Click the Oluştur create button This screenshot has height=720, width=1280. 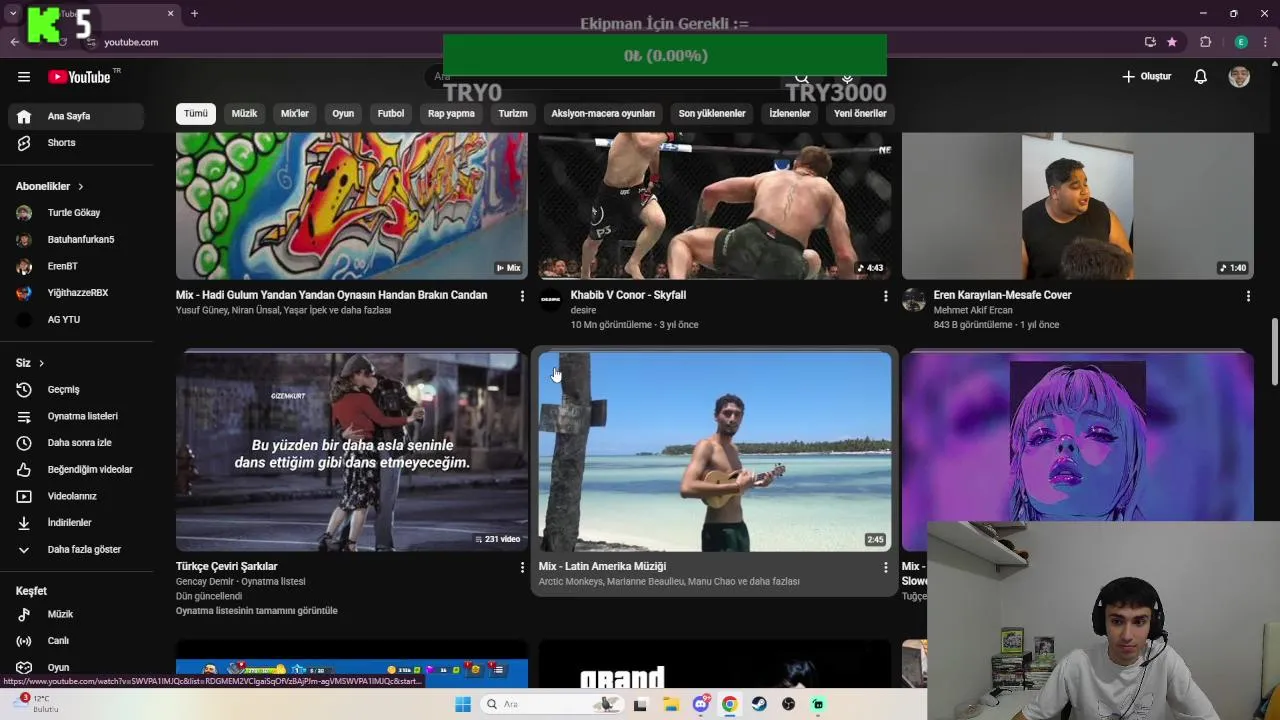(x=1146, y=77)
